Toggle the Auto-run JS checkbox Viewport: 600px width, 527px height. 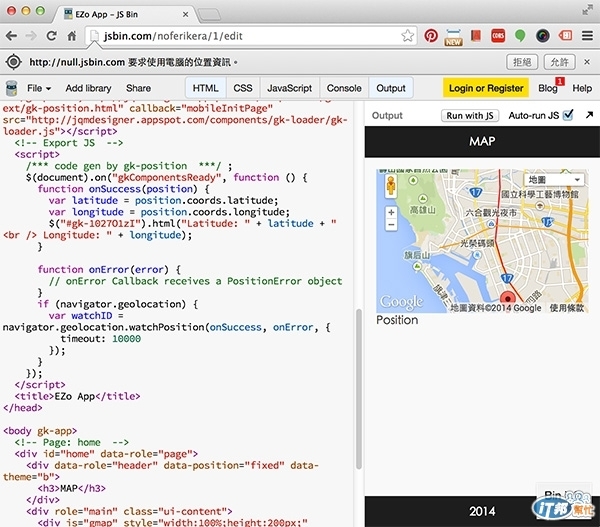(x=568, y=114)
